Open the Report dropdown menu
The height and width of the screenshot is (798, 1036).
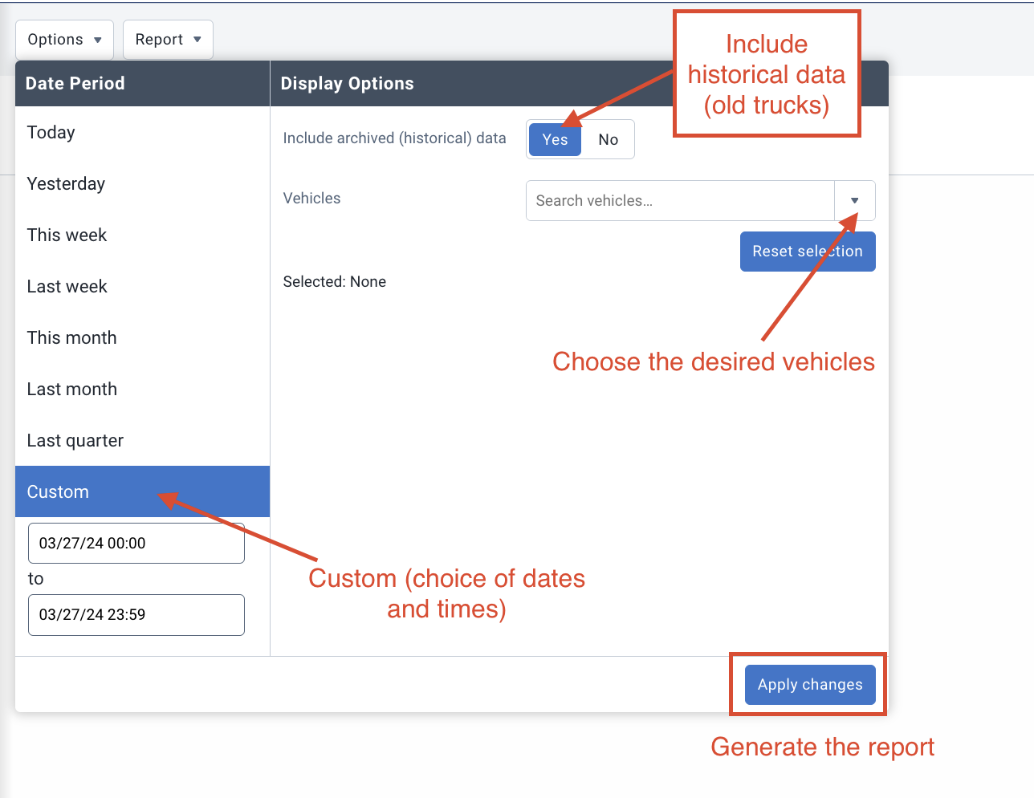pyautogui.click(x=168, y=40)
